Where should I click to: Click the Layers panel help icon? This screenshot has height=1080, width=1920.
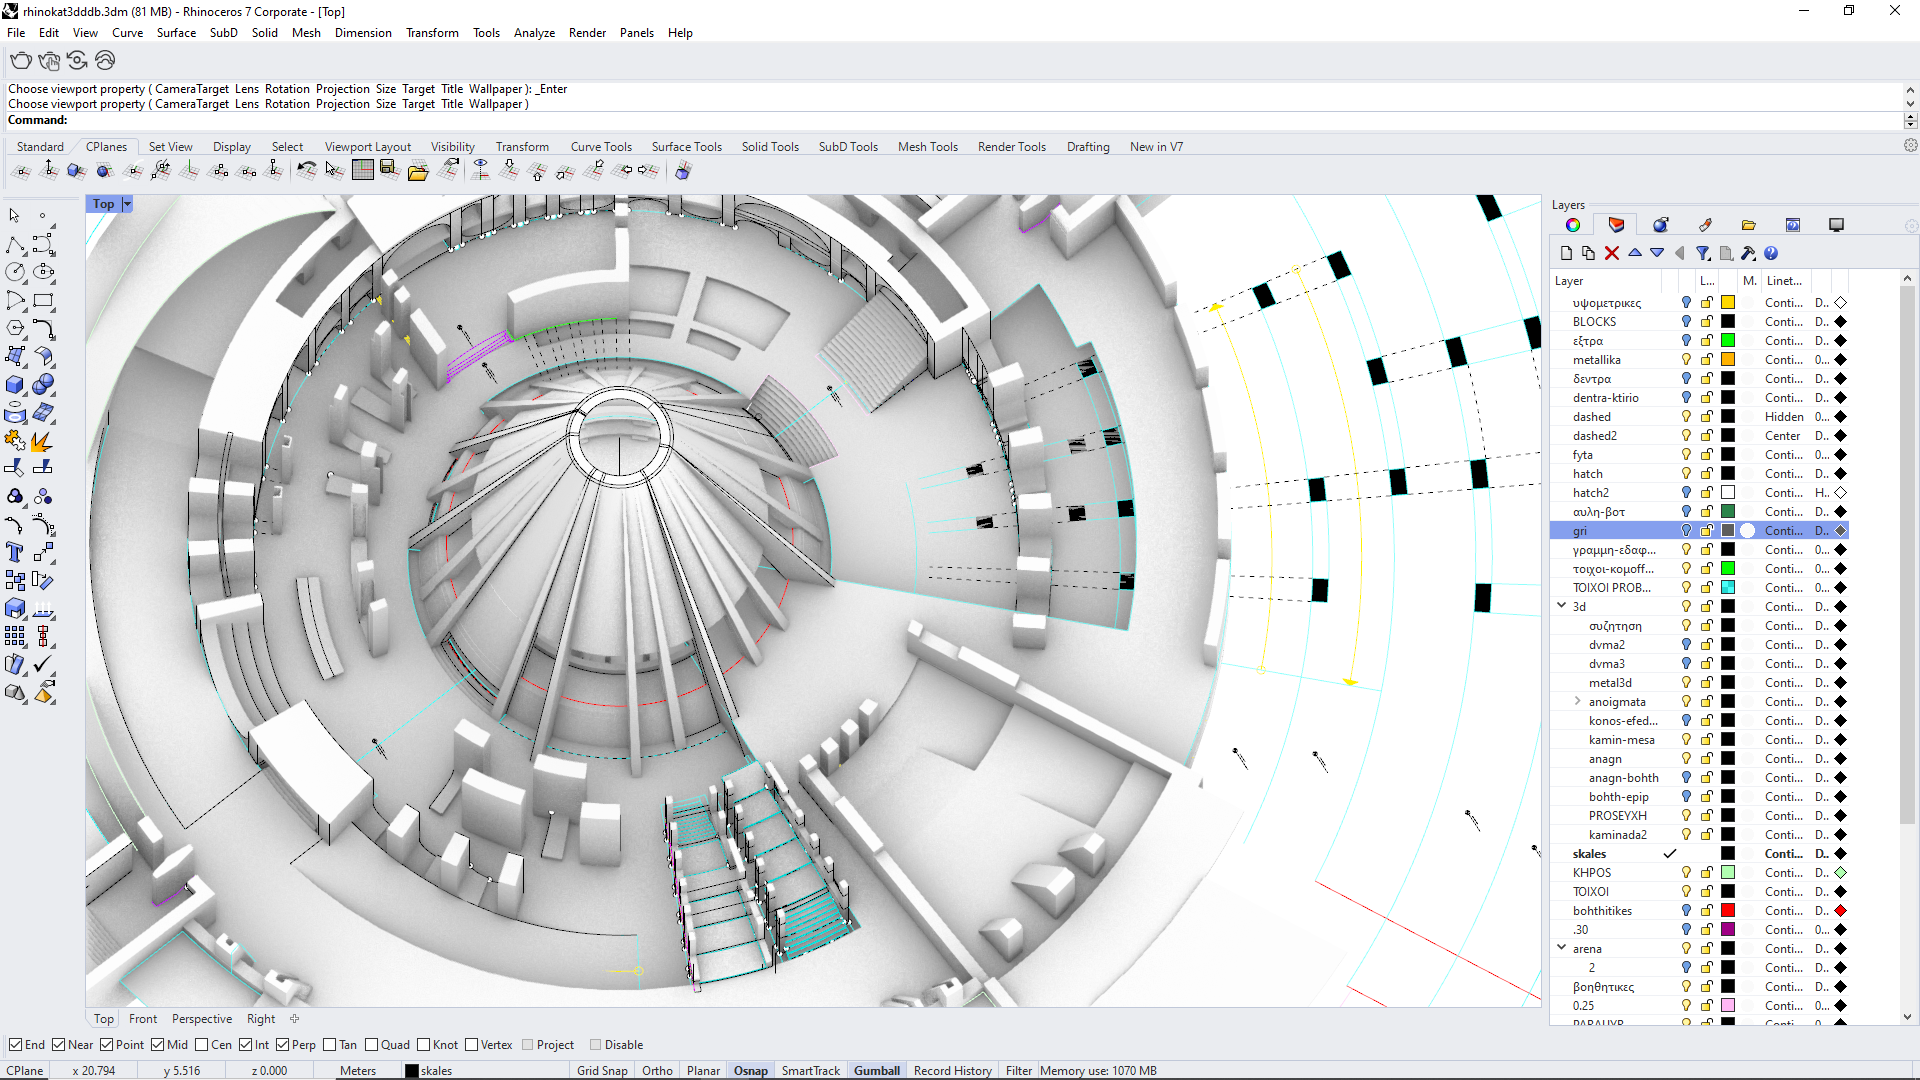pos(1771,253)
